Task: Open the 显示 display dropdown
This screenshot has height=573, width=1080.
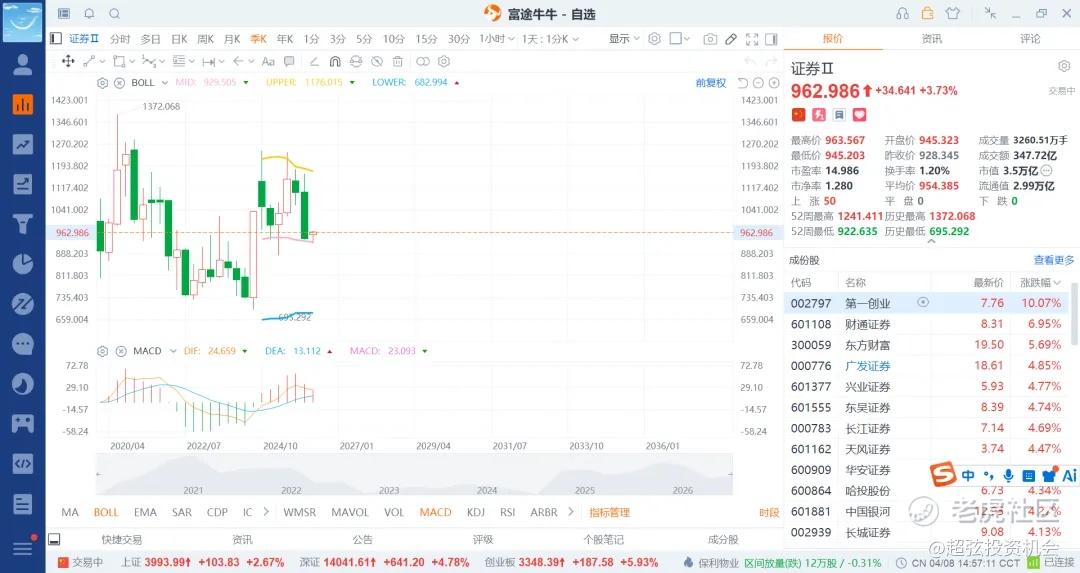Action: pos(624,39)
